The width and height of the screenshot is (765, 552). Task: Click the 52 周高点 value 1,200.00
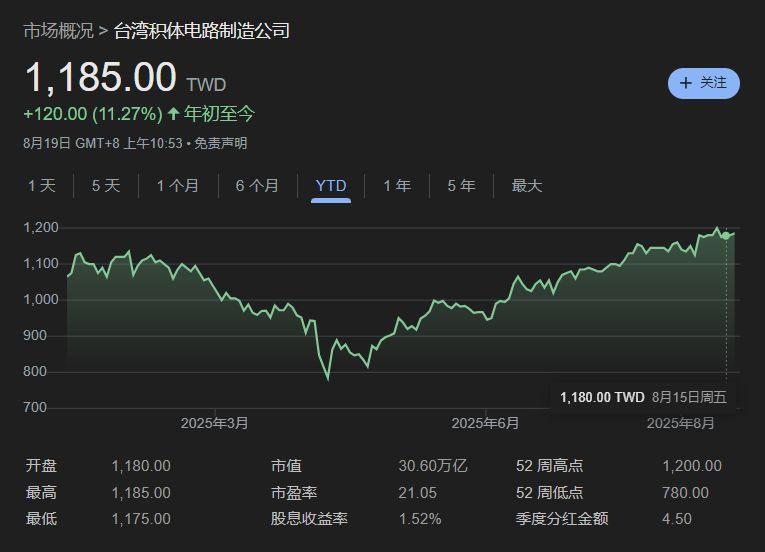[x=692, y=466]
